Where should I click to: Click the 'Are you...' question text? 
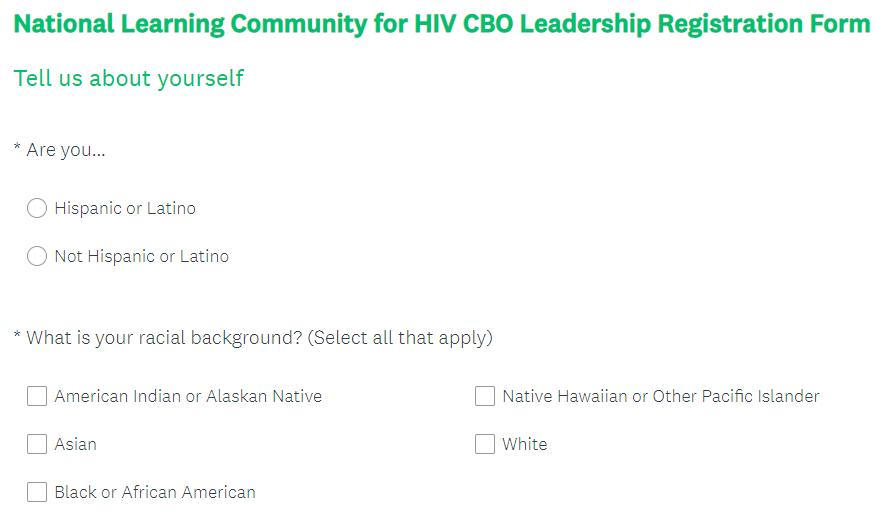coord(65,150)
